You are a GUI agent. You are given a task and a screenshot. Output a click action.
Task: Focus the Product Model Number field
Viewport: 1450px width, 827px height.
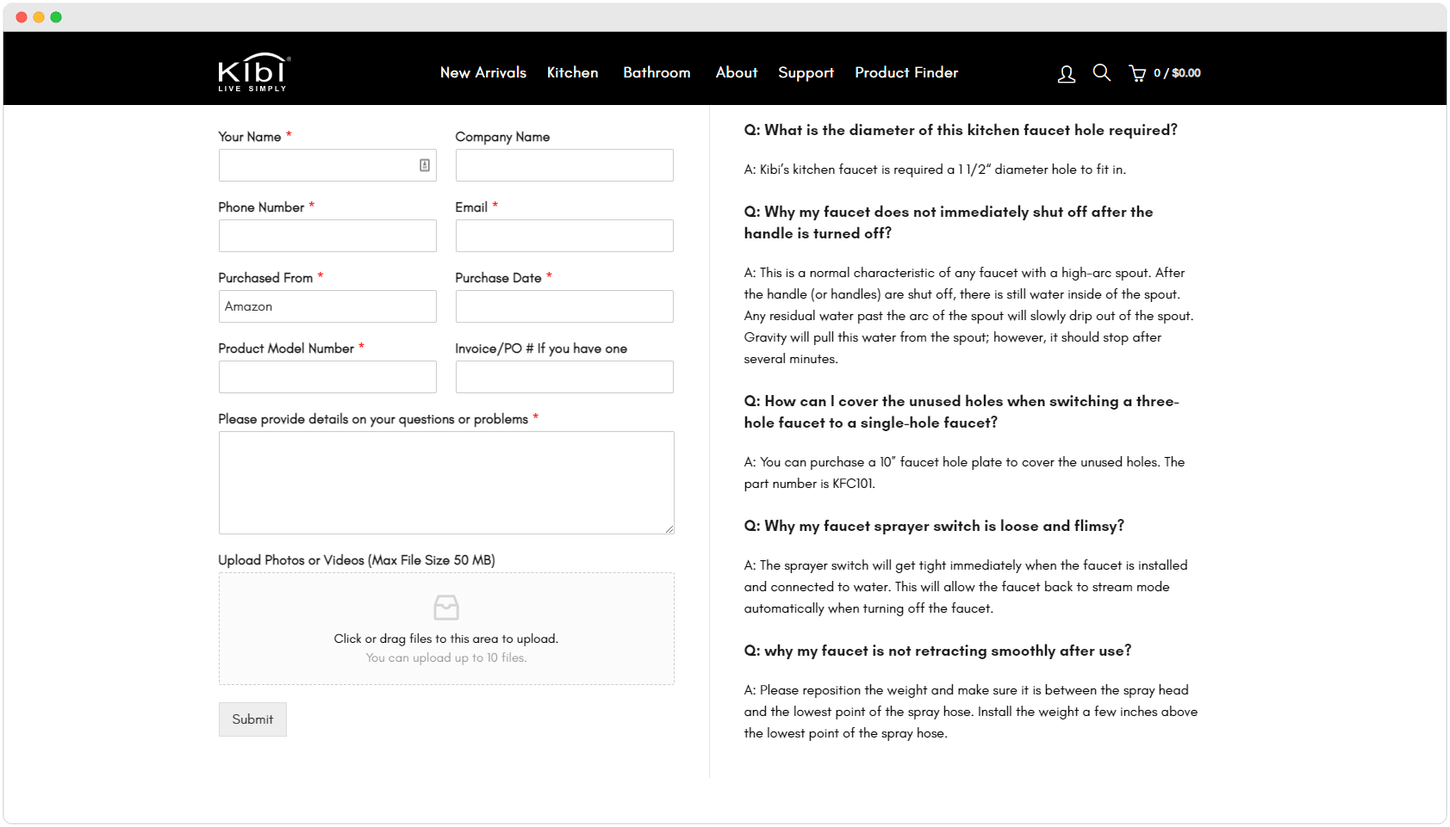328,377
